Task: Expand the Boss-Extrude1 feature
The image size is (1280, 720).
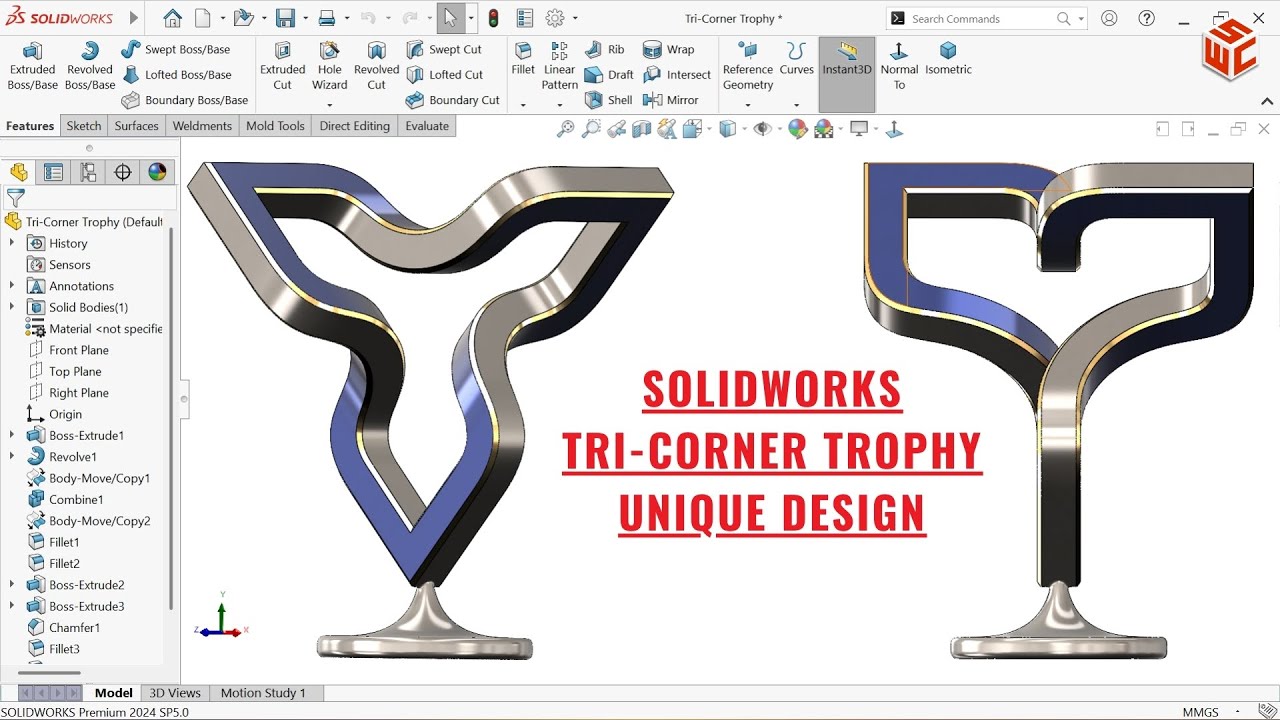Action: (12, 435)
